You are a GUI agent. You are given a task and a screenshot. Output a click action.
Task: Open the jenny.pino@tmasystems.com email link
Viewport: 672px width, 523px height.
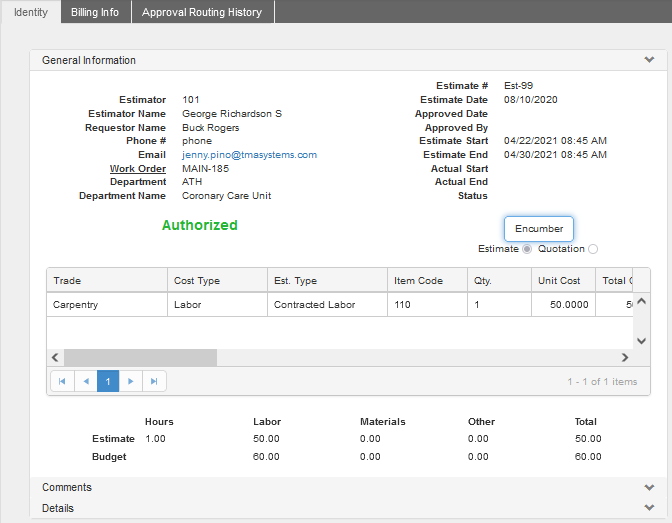[249, 155]
